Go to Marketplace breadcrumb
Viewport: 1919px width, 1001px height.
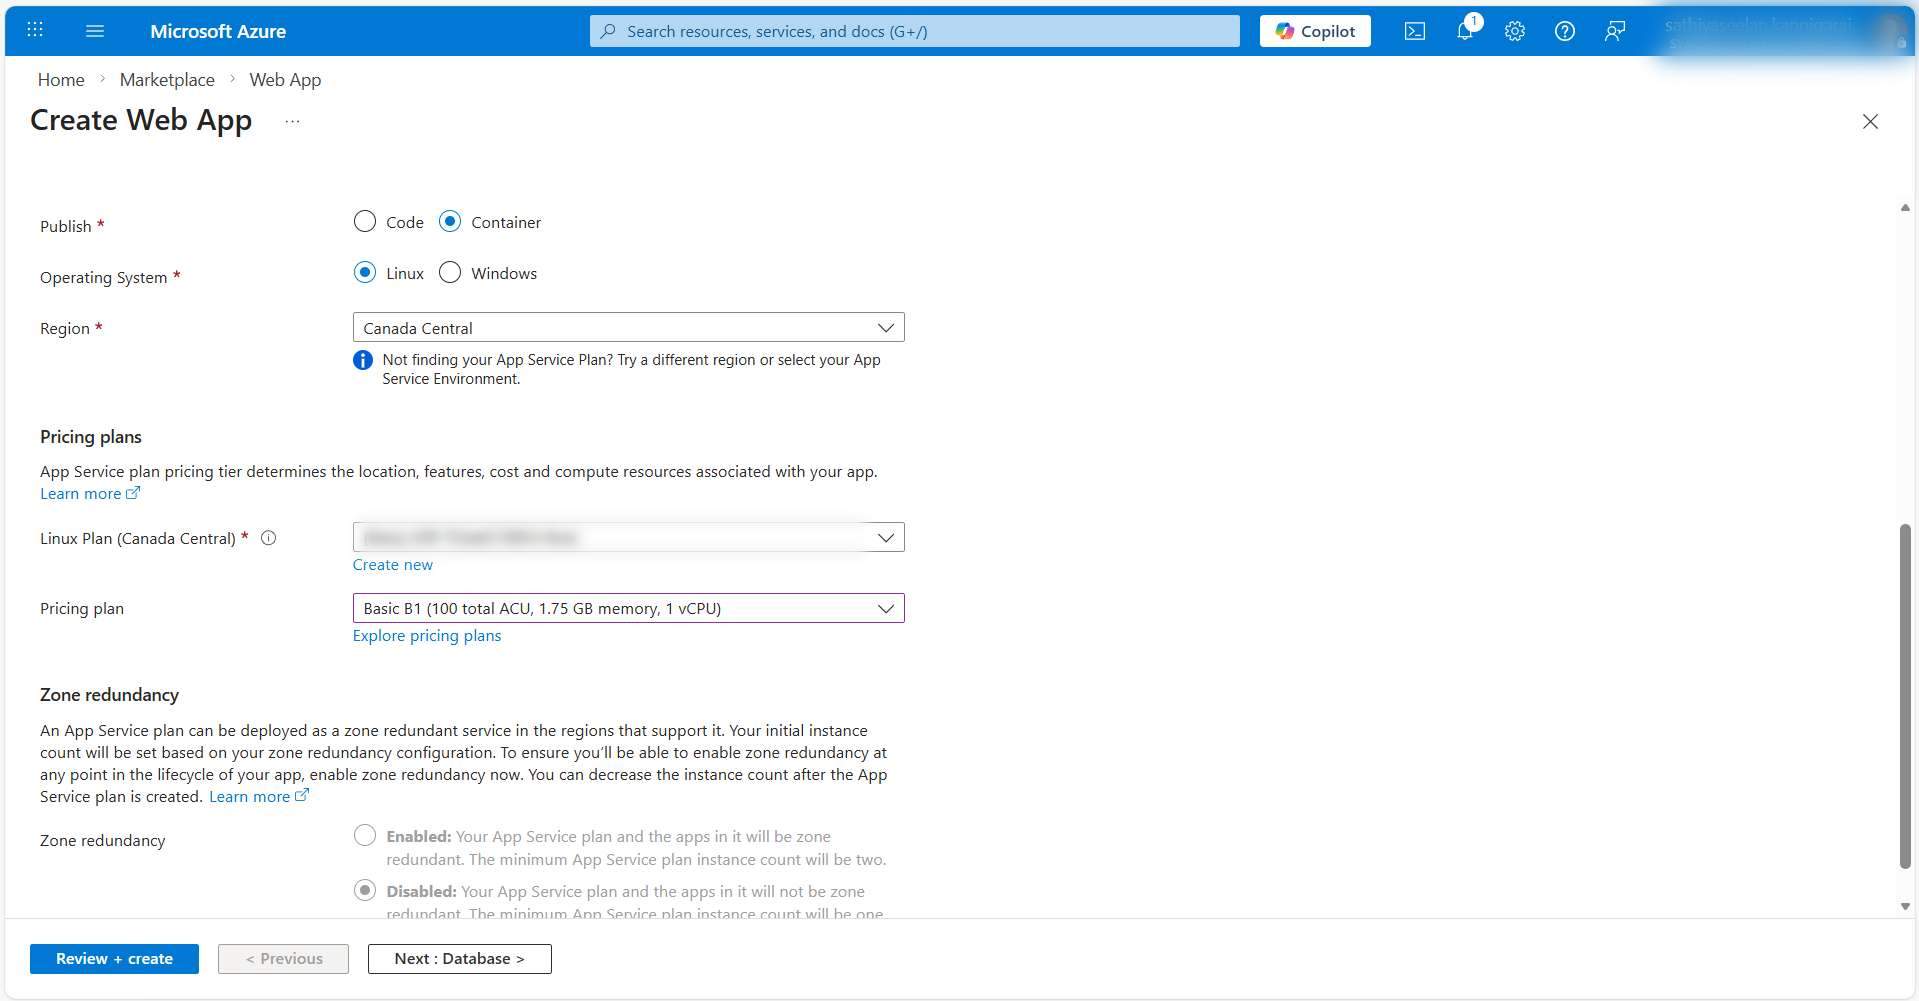(x=167, y=79)
